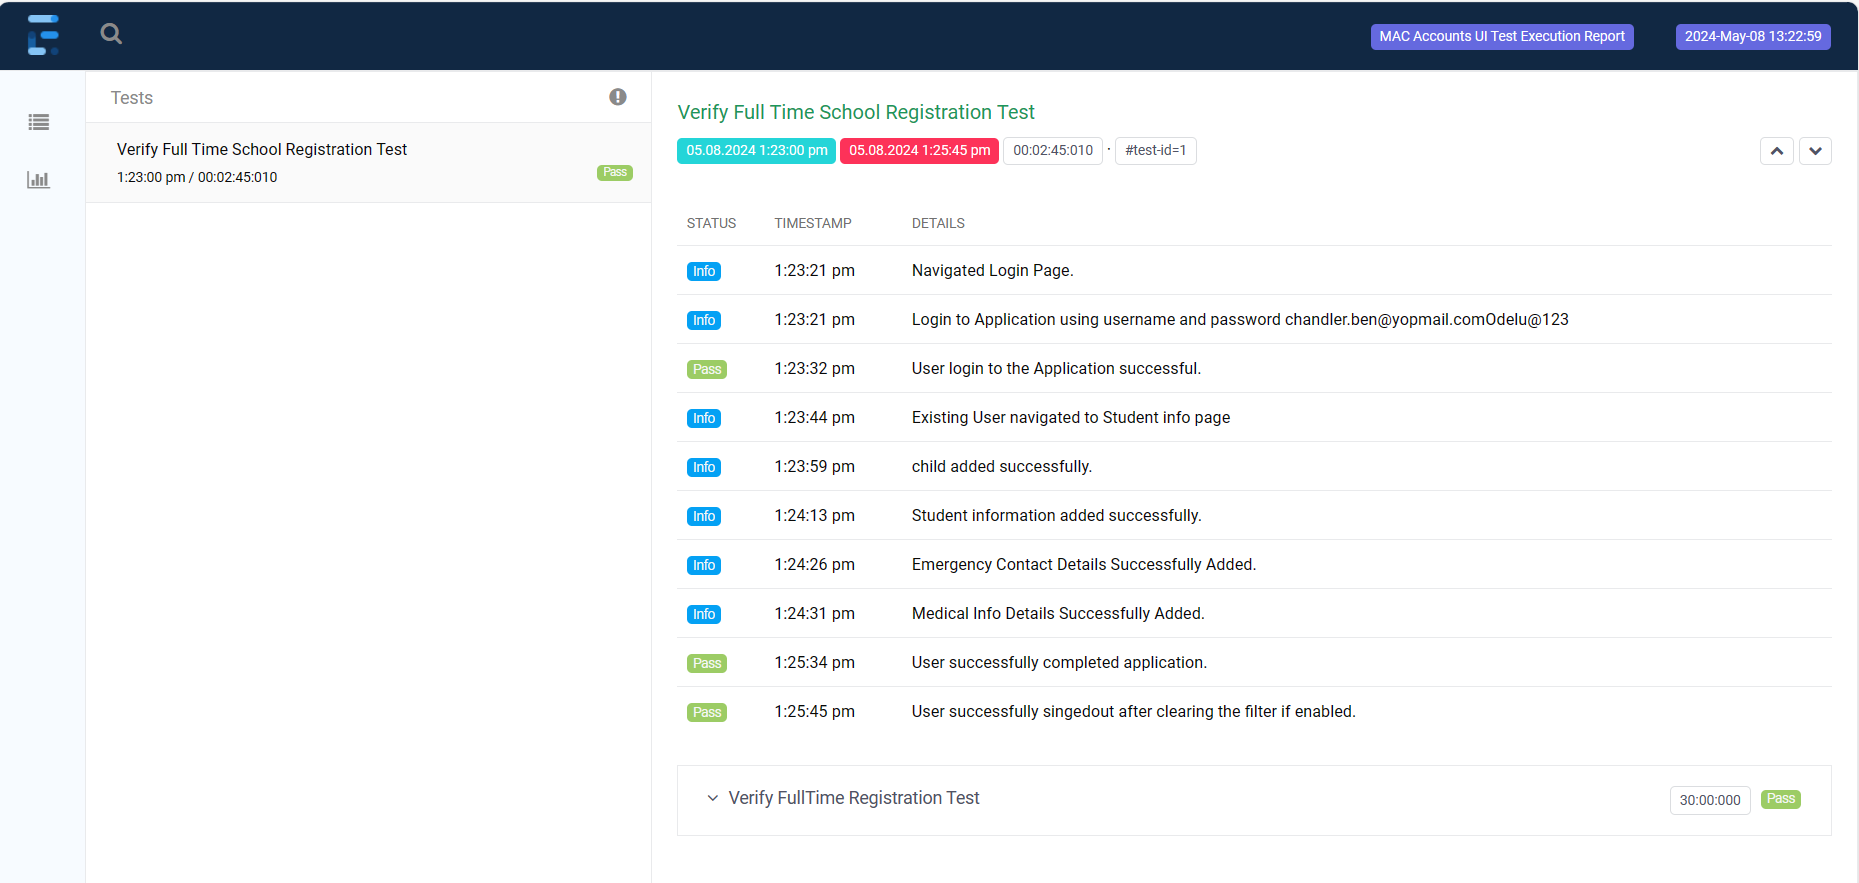Click the Extent report logo icon
Viewport: 1859px width, 883px height.
point(43,35)
